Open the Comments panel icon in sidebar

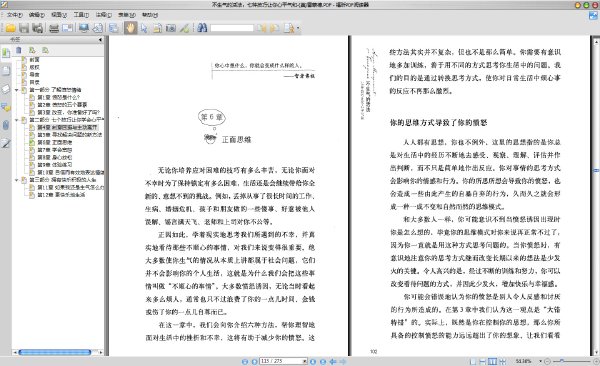coord(6,108)
